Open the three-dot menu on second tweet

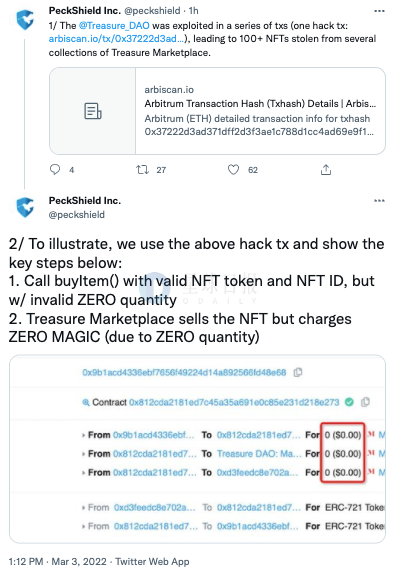click(x=379, y=201)
